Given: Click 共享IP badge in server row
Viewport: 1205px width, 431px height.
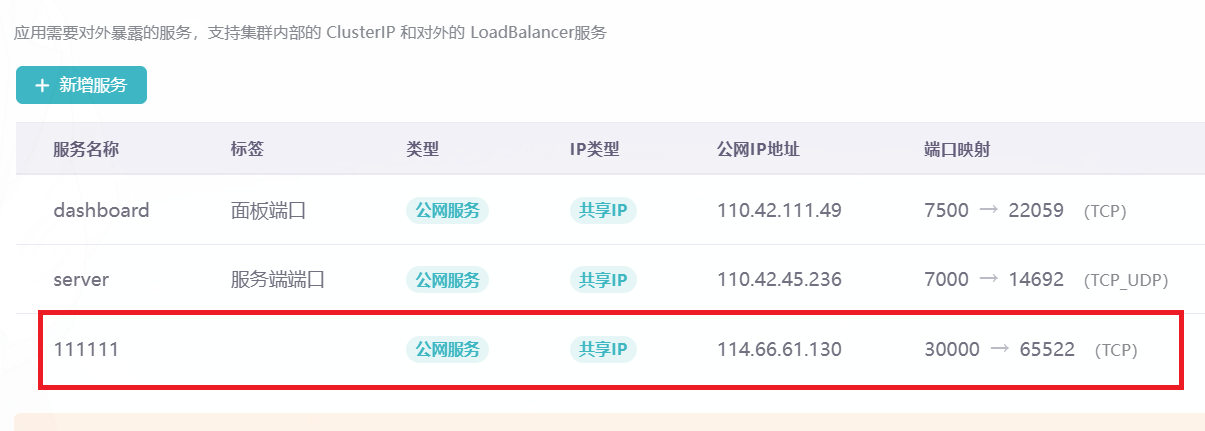Looking at the screenshot, I should coord(603,280).
